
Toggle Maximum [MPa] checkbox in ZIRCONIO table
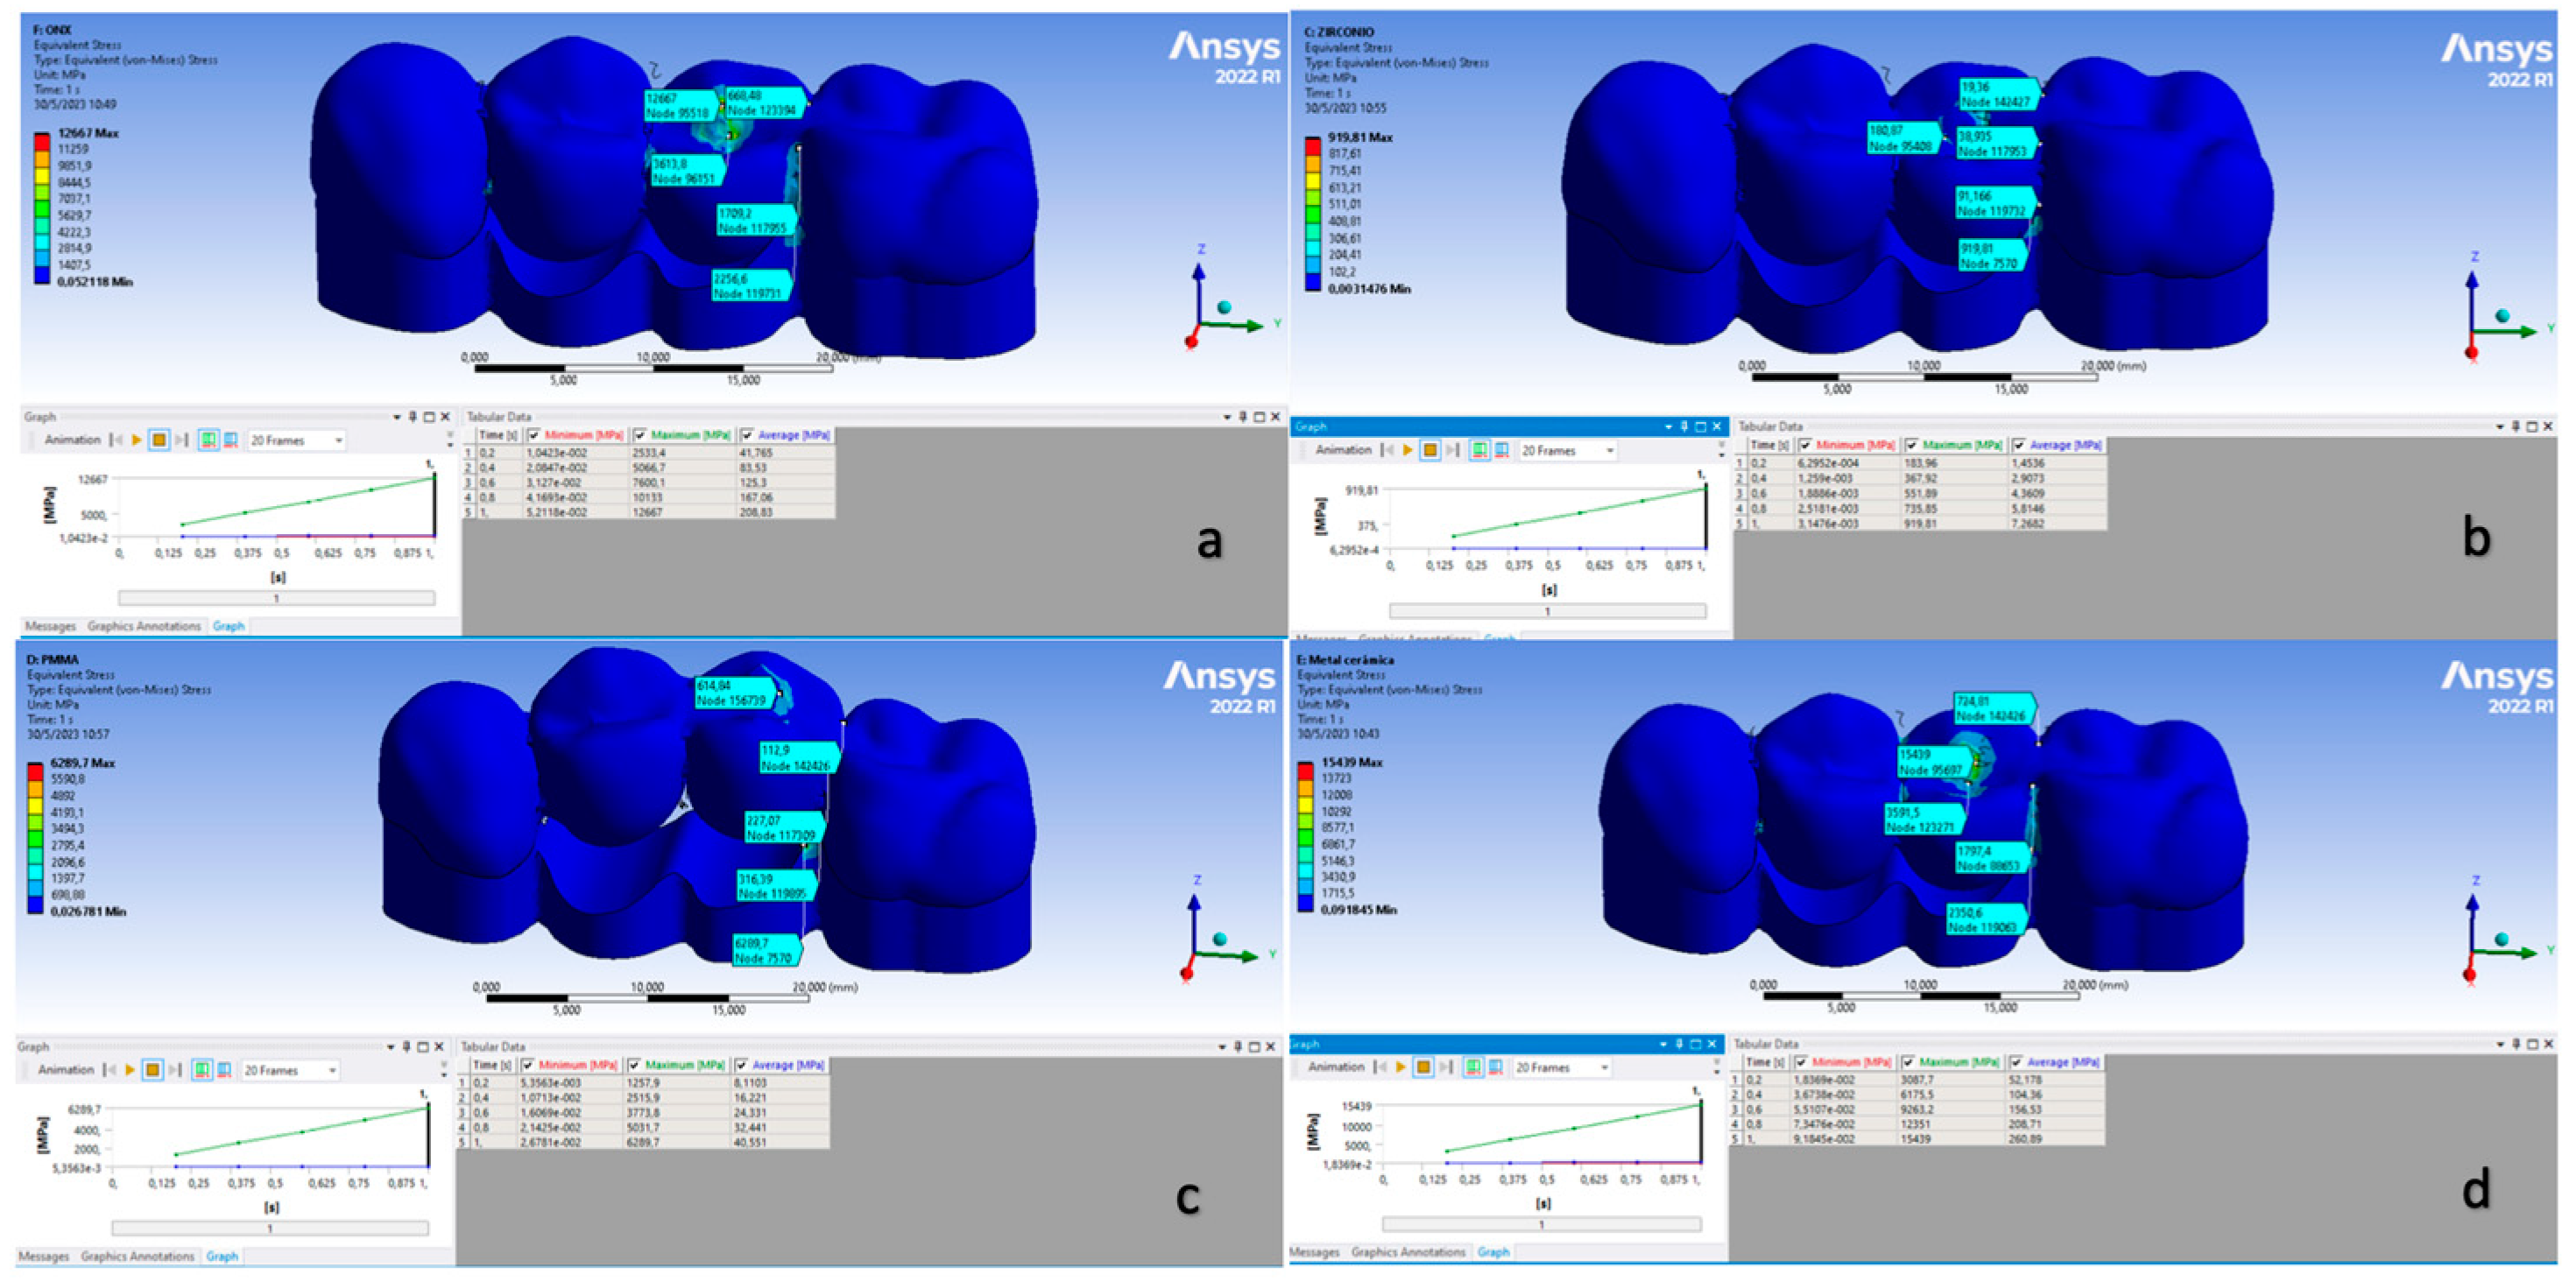[1911, 445]
